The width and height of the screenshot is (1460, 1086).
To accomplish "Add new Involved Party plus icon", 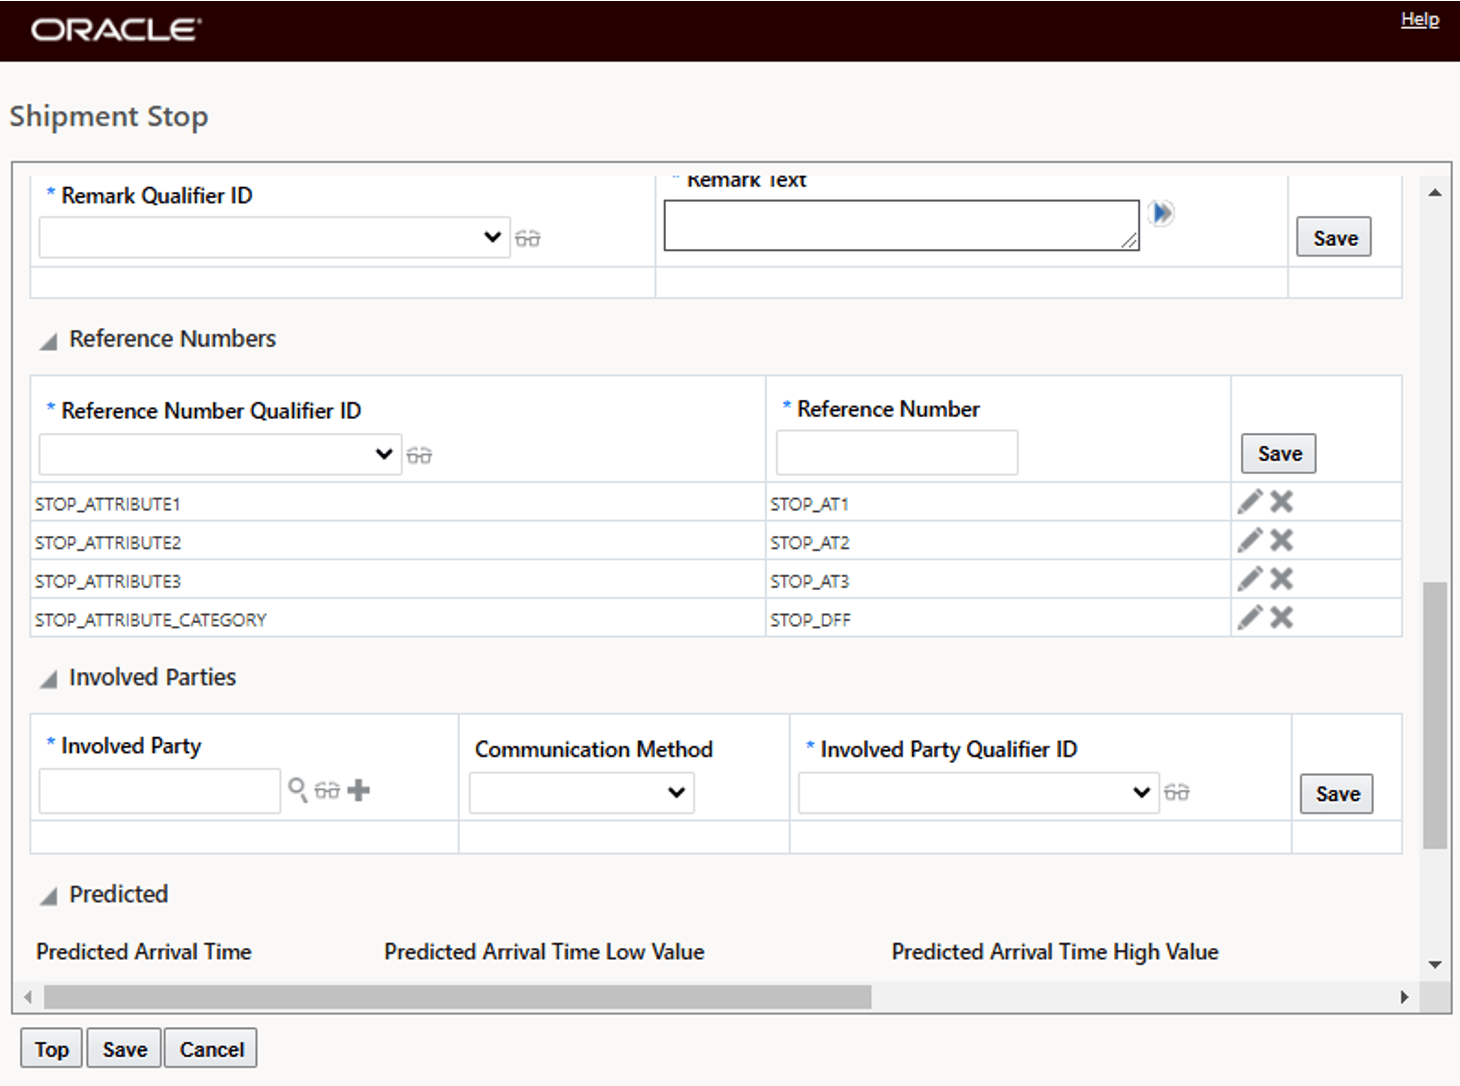I will tap(359, 790).
